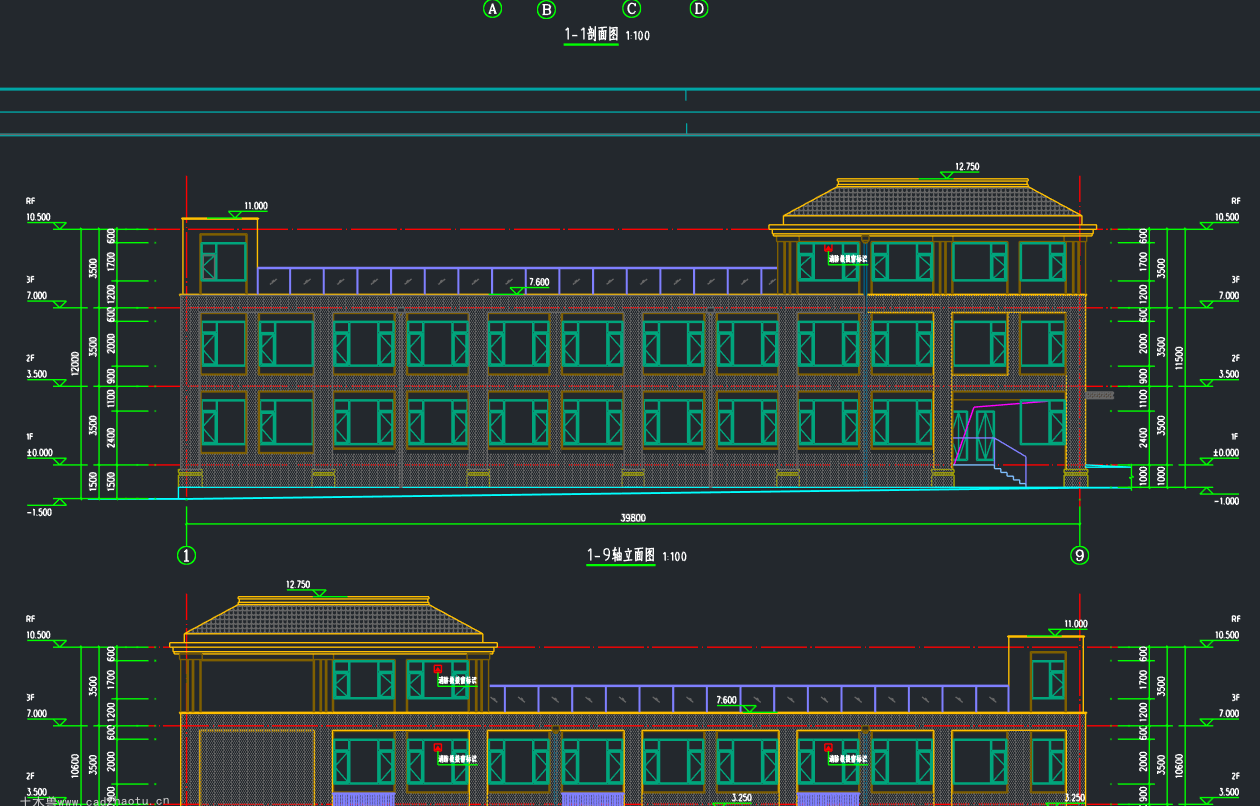Click the drawing title "1-1剖面图"
The width and height of the screenshot is (1260, 806).
(x=591, y=35)
